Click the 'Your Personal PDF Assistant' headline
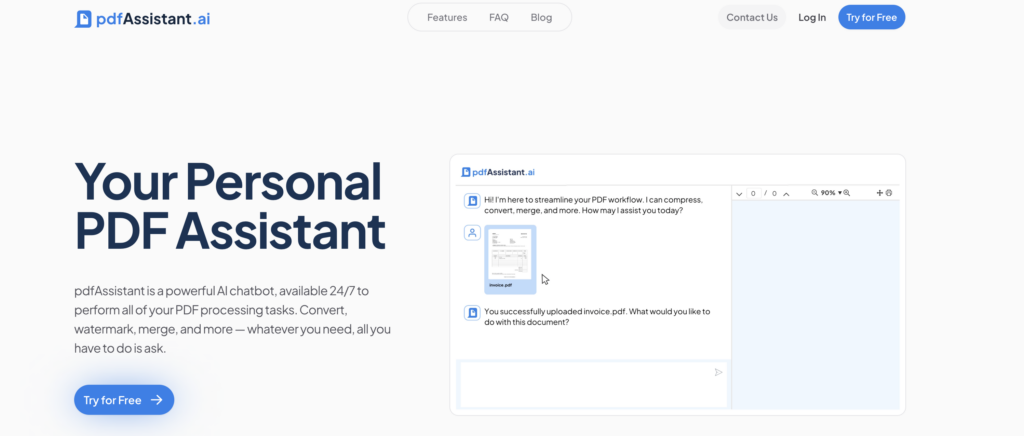 (230, 206)
